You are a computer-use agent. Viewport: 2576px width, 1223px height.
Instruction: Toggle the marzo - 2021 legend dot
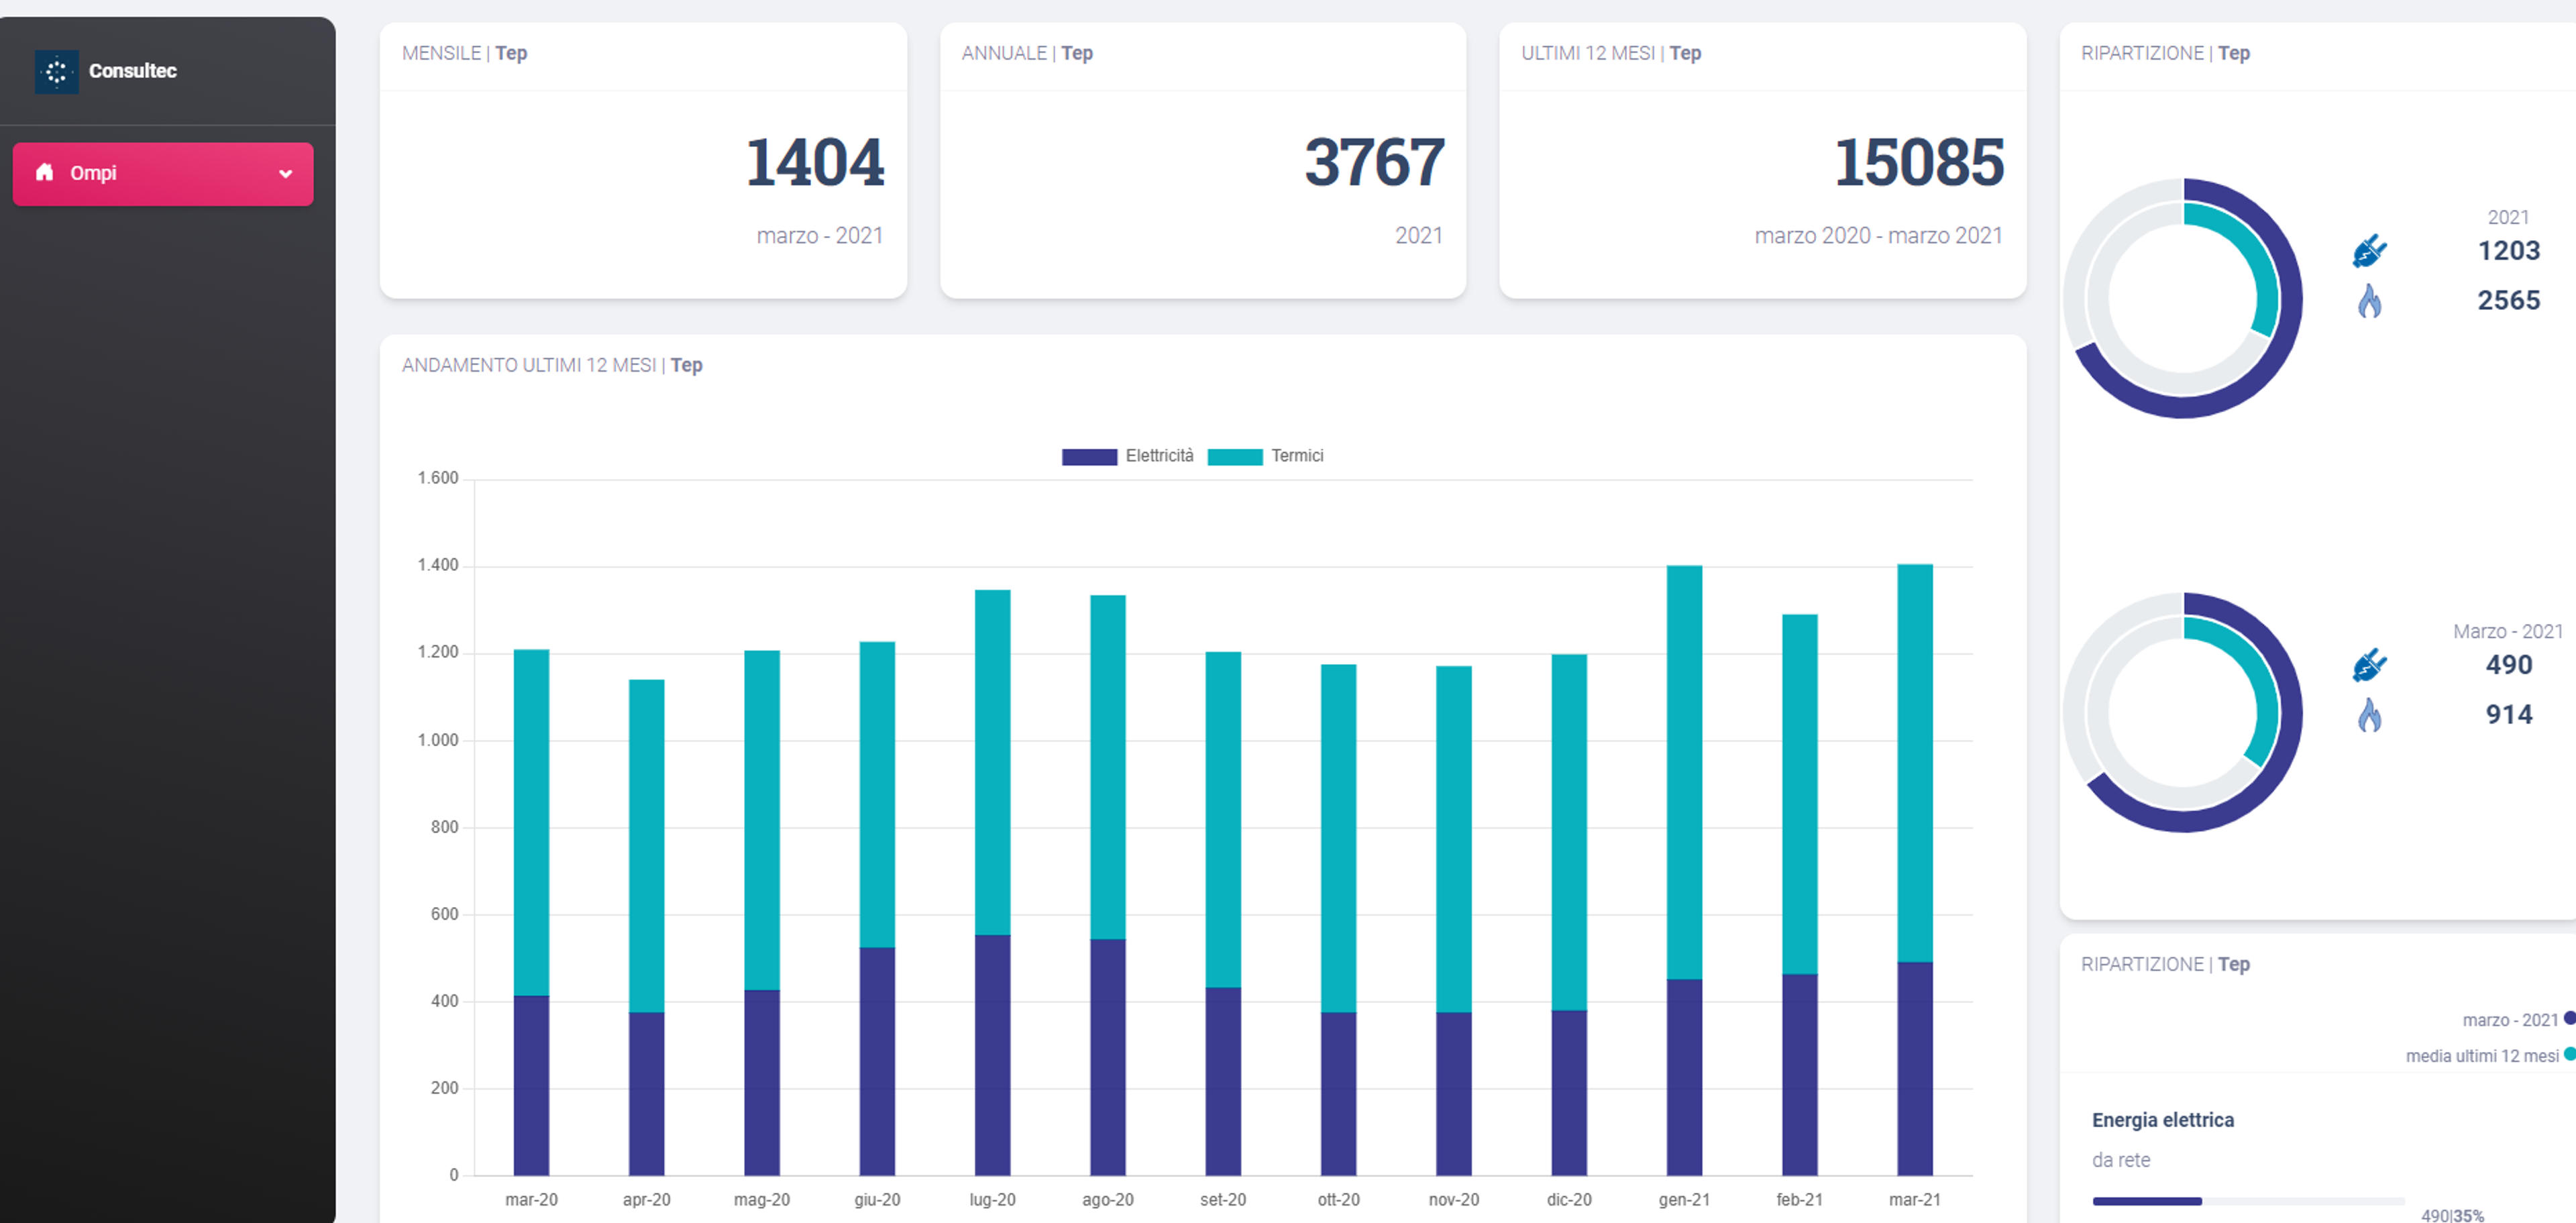pyautogui.click(x=2570, y=1019)
